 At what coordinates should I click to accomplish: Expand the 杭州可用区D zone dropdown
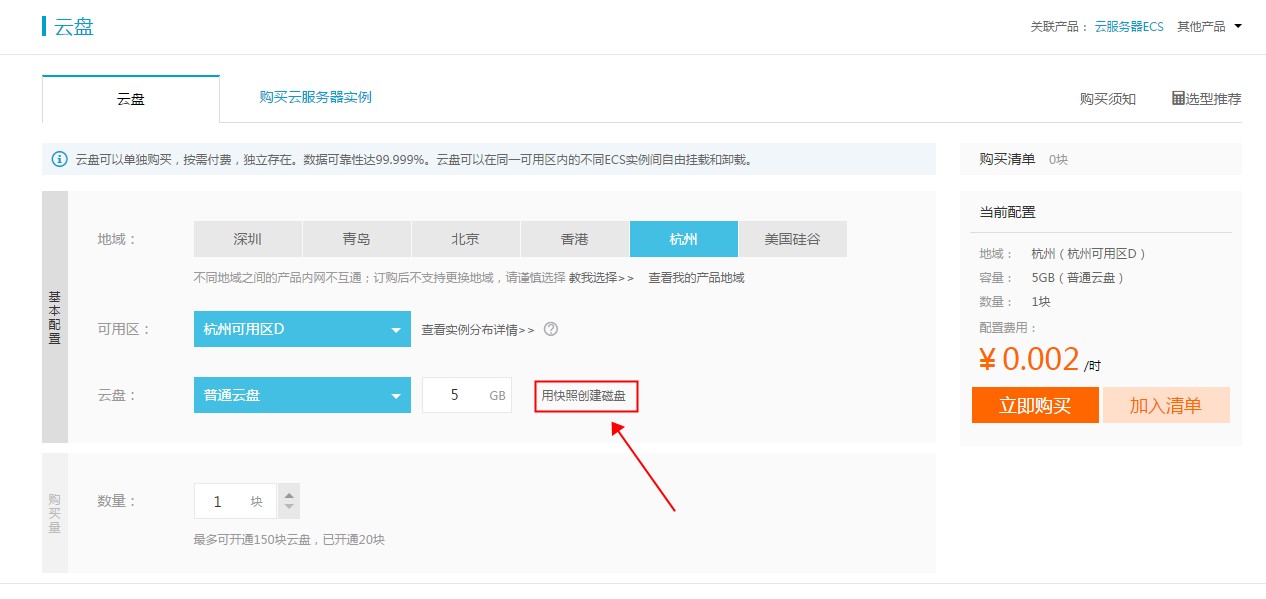pos(302,329)
